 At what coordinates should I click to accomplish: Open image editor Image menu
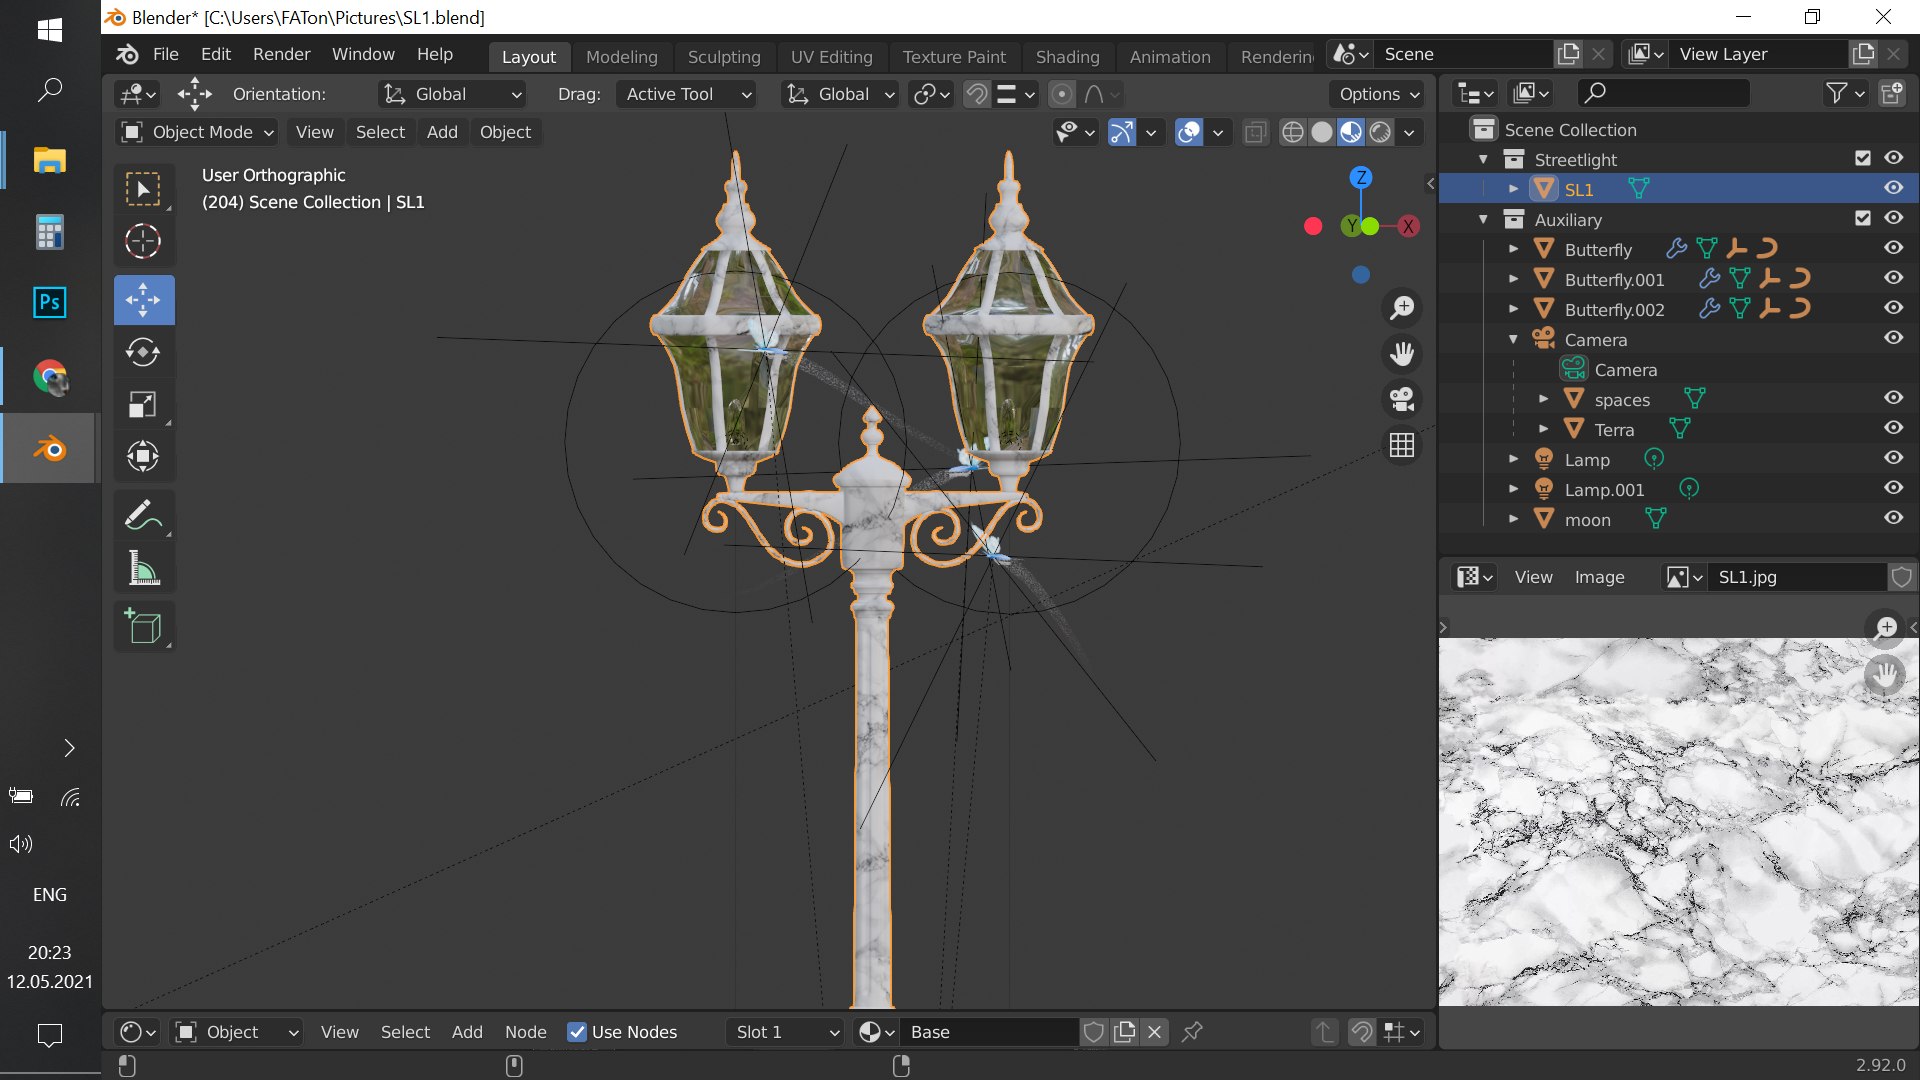[x=1599, y=577]
